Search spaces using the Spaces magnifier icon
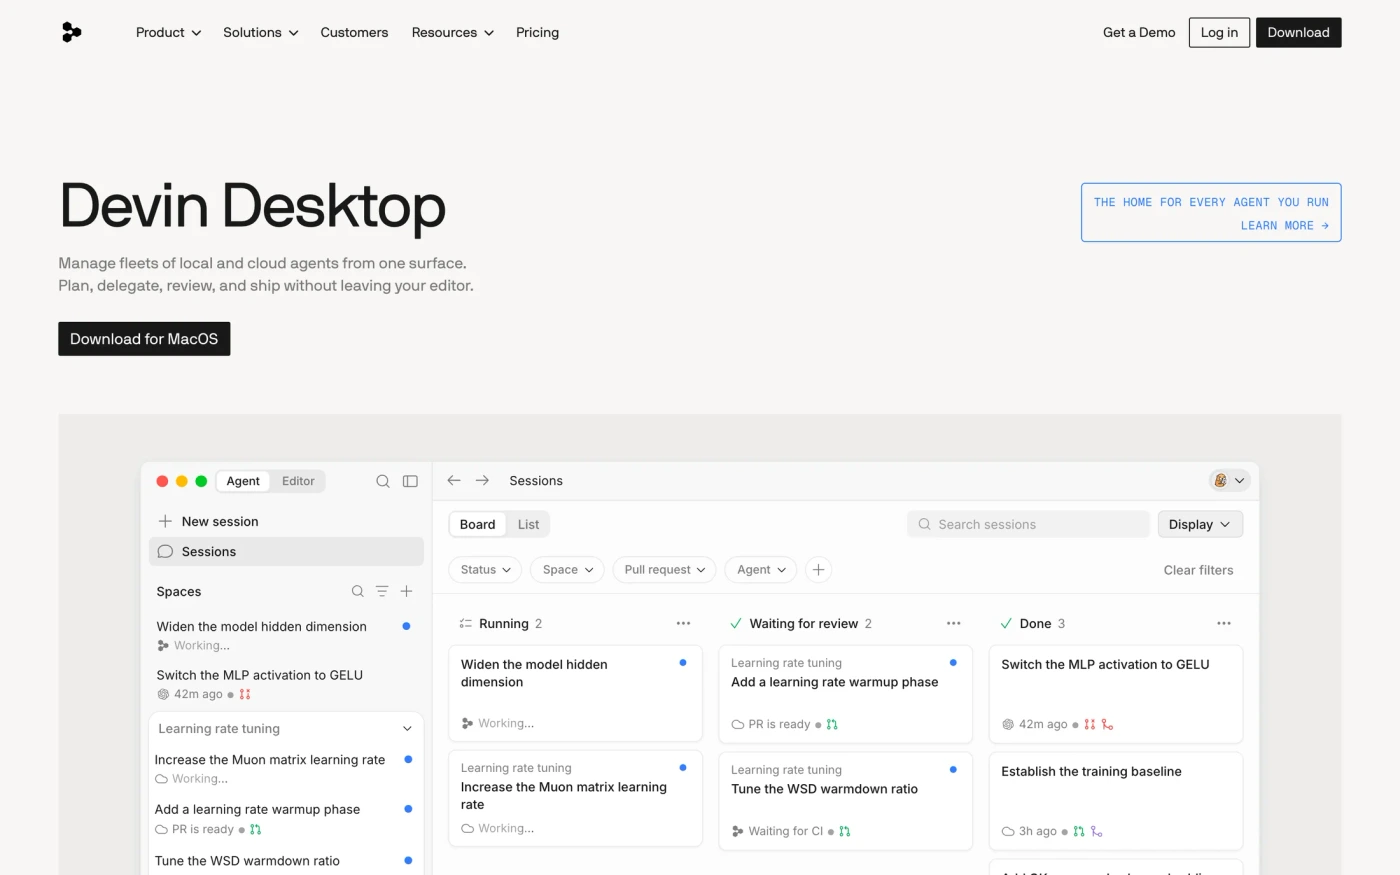 pyautogui.click(x=357, y=592)
